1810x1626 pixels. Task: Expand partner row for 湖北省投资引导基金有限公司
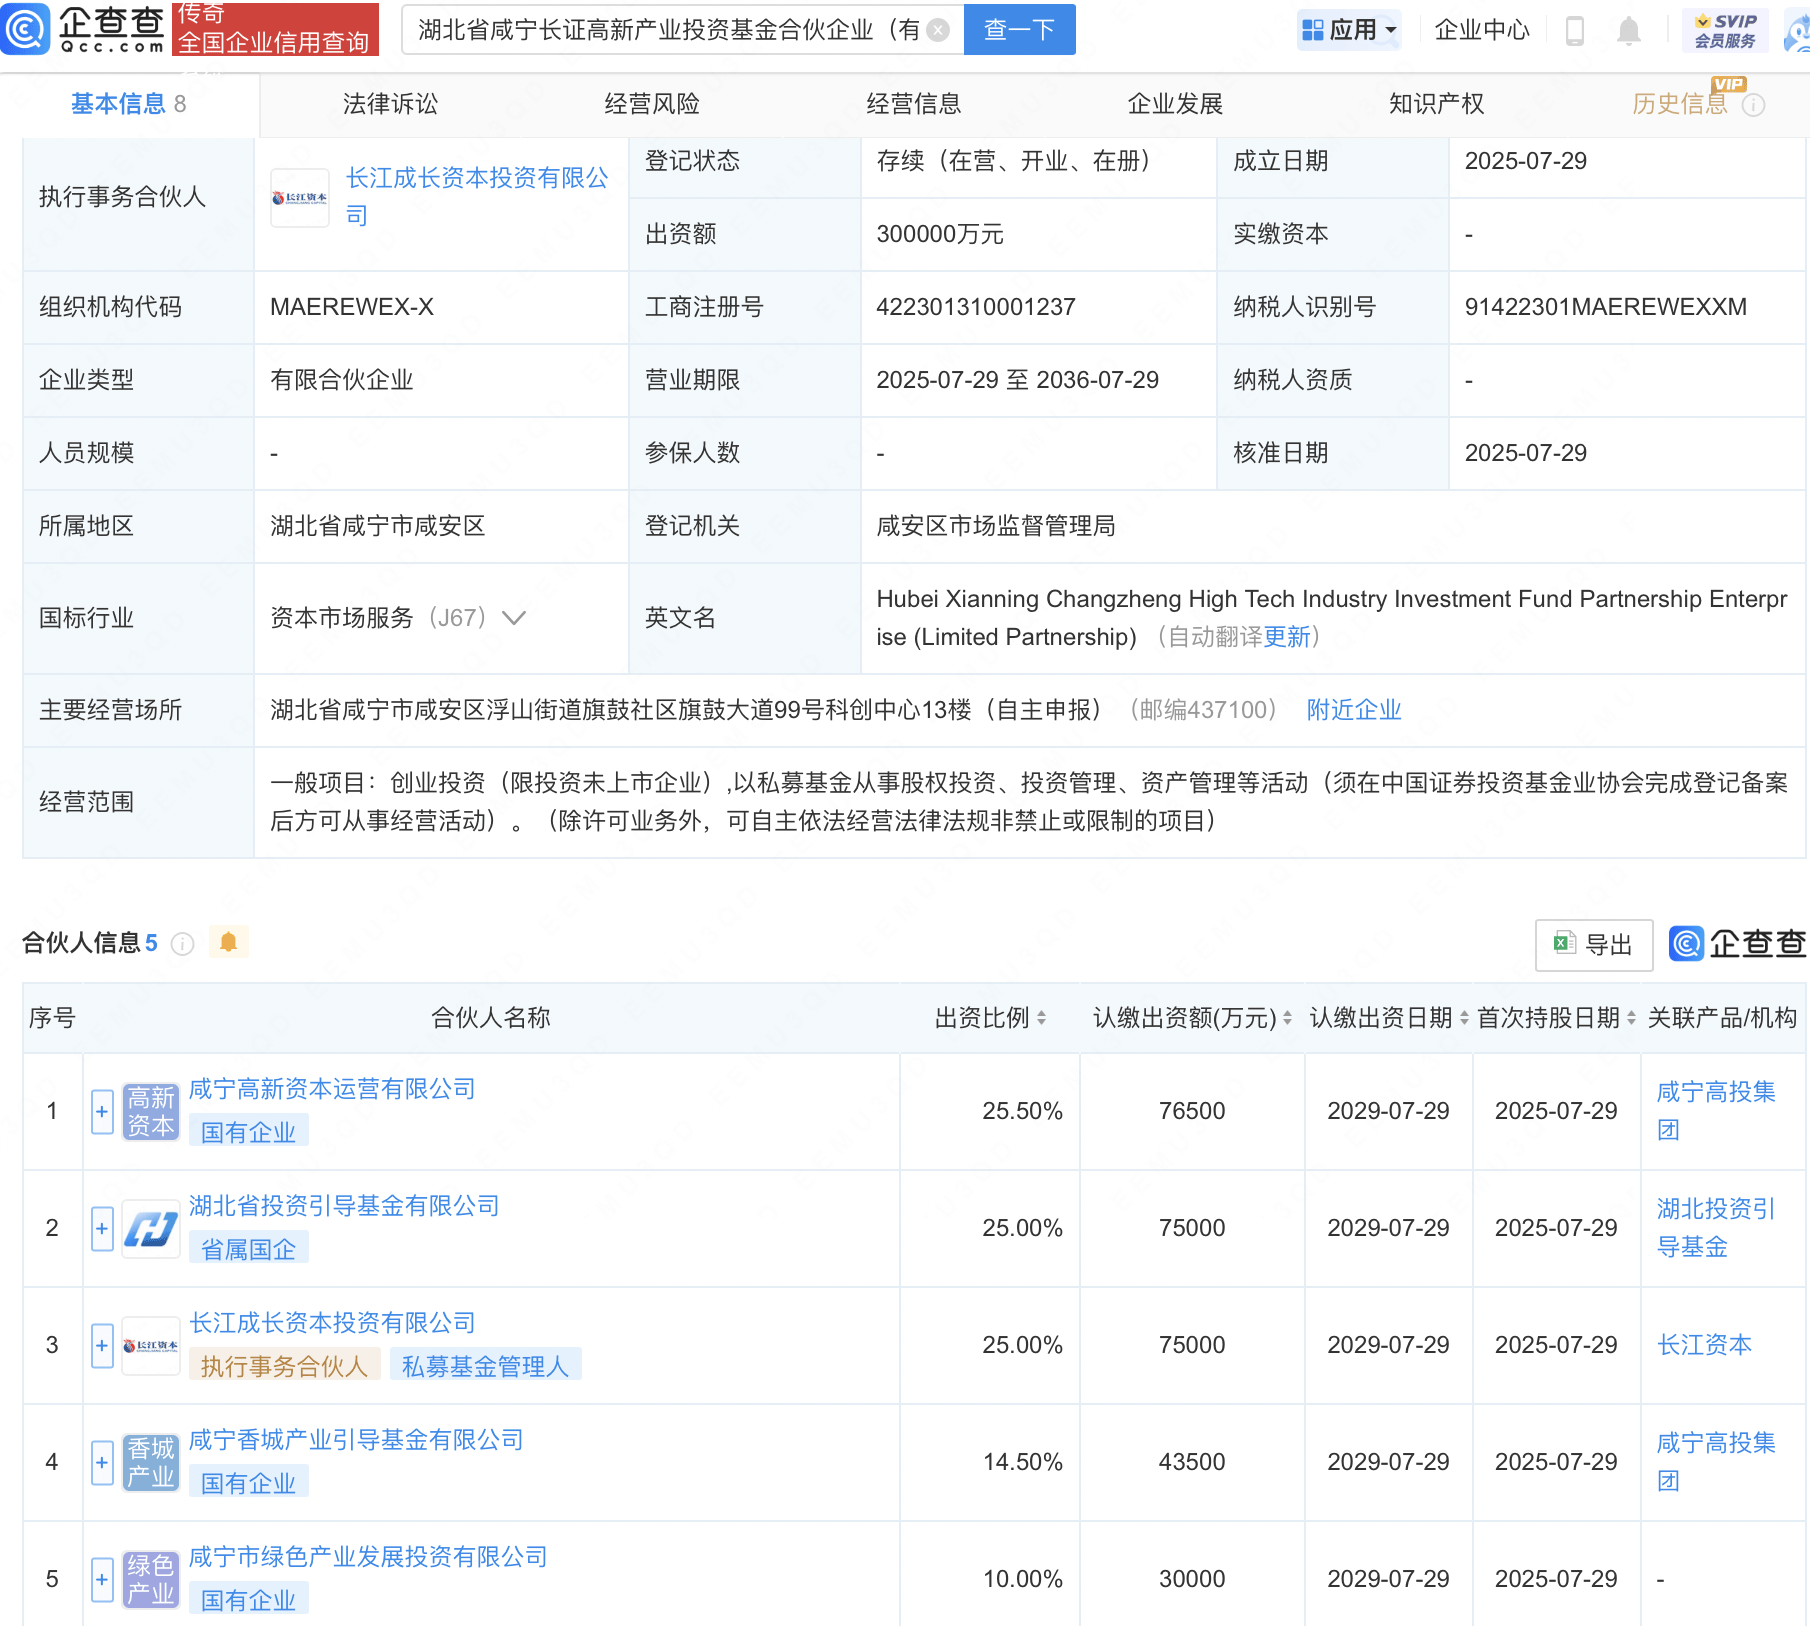[102, 1228]
